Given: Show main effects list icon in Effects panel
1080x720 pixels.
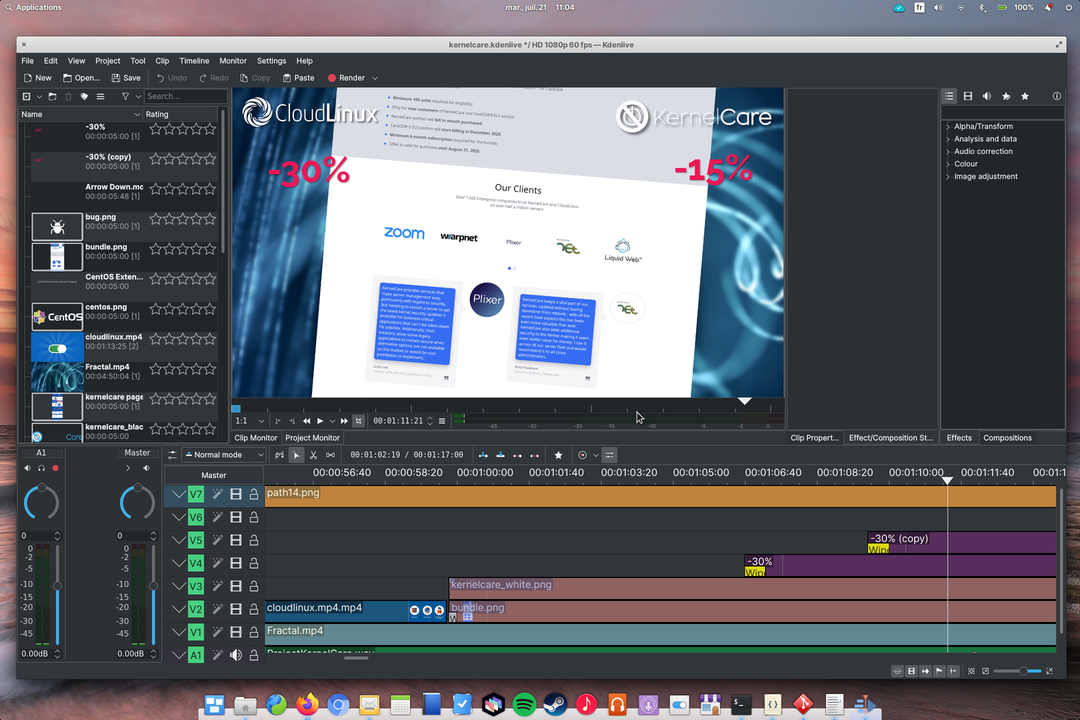Looking at the screenshot, I should (949, 96).
